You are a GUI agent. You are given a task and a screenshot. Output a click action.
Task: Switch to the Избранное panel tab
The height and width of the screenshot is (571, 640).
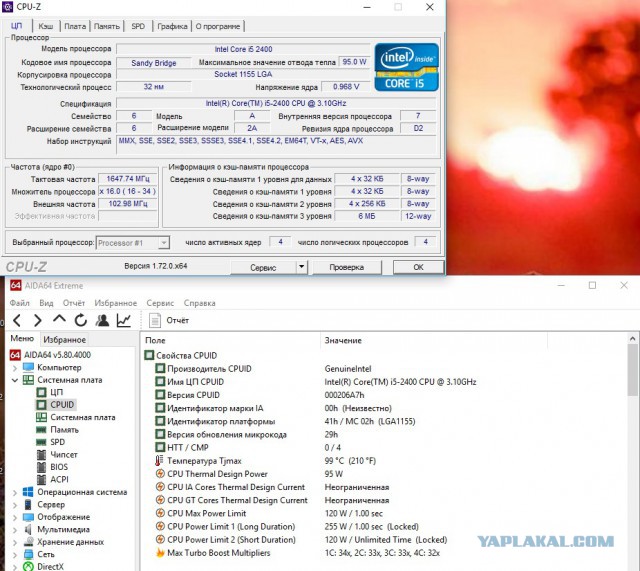pyautogui.click(x=64, y=340)
